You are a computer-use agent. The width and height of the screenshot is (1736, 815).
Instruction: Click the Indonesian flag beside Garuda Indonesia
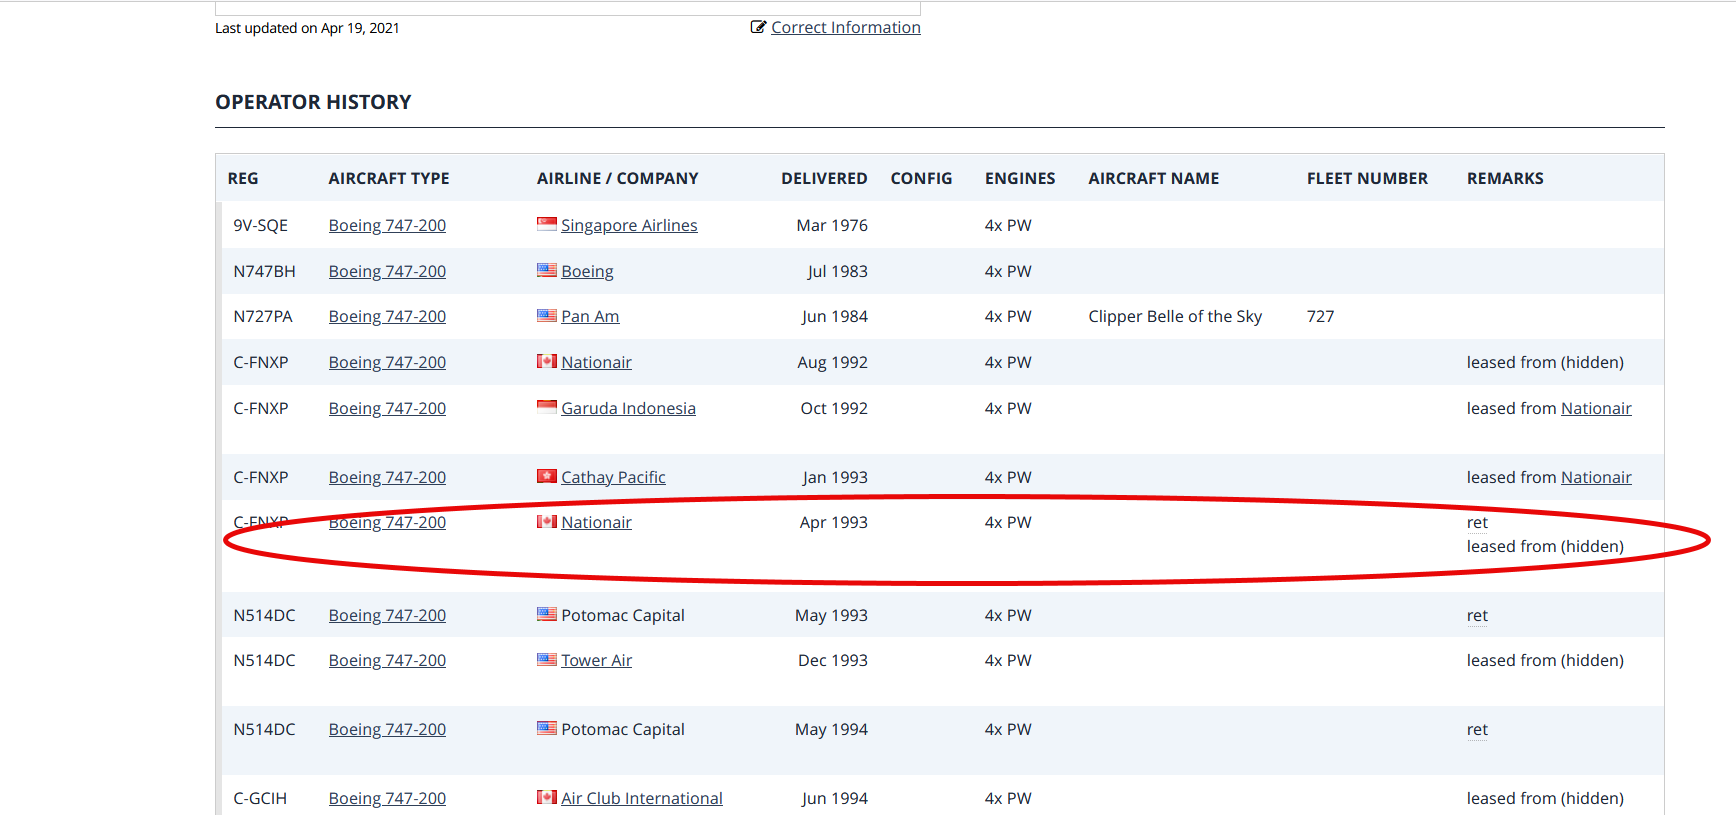[546, 407]
